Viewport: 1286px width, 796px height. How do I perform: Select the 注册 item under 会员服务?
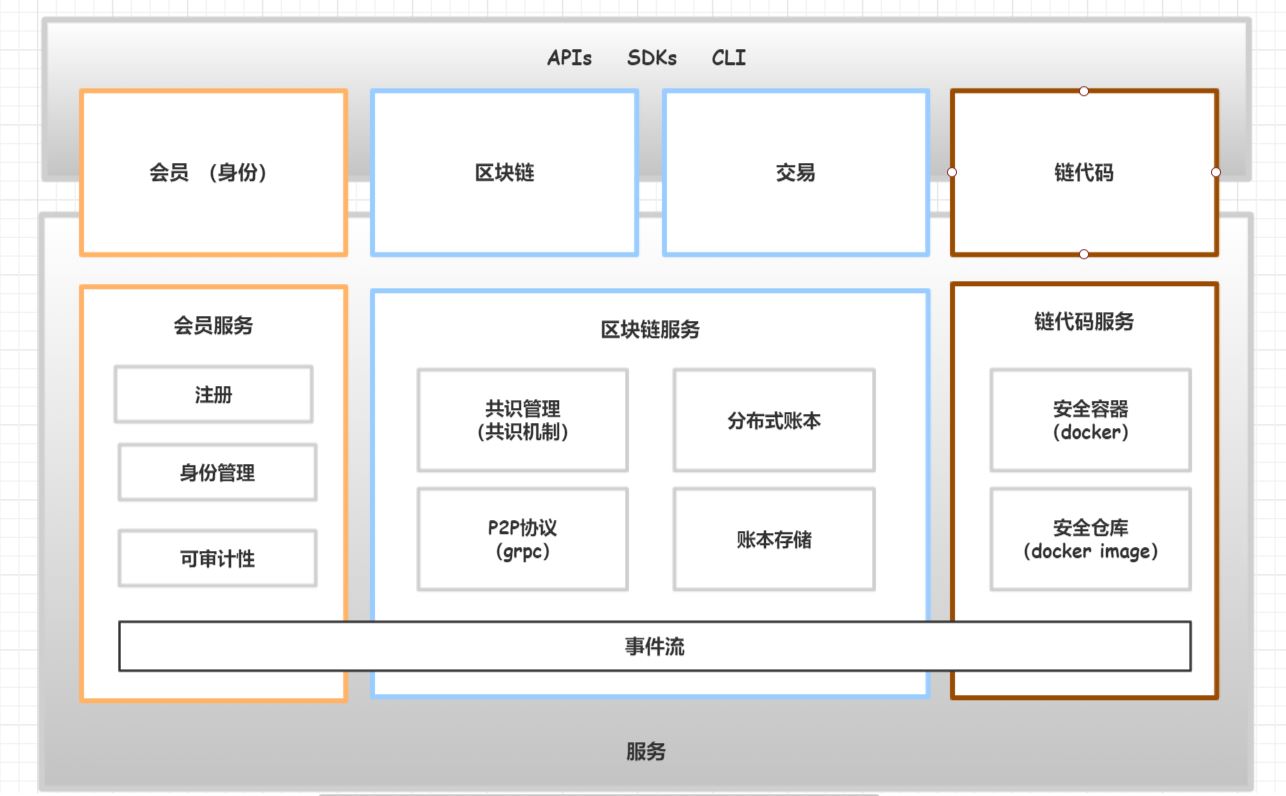pyautogui.click(x=213, y=394)
